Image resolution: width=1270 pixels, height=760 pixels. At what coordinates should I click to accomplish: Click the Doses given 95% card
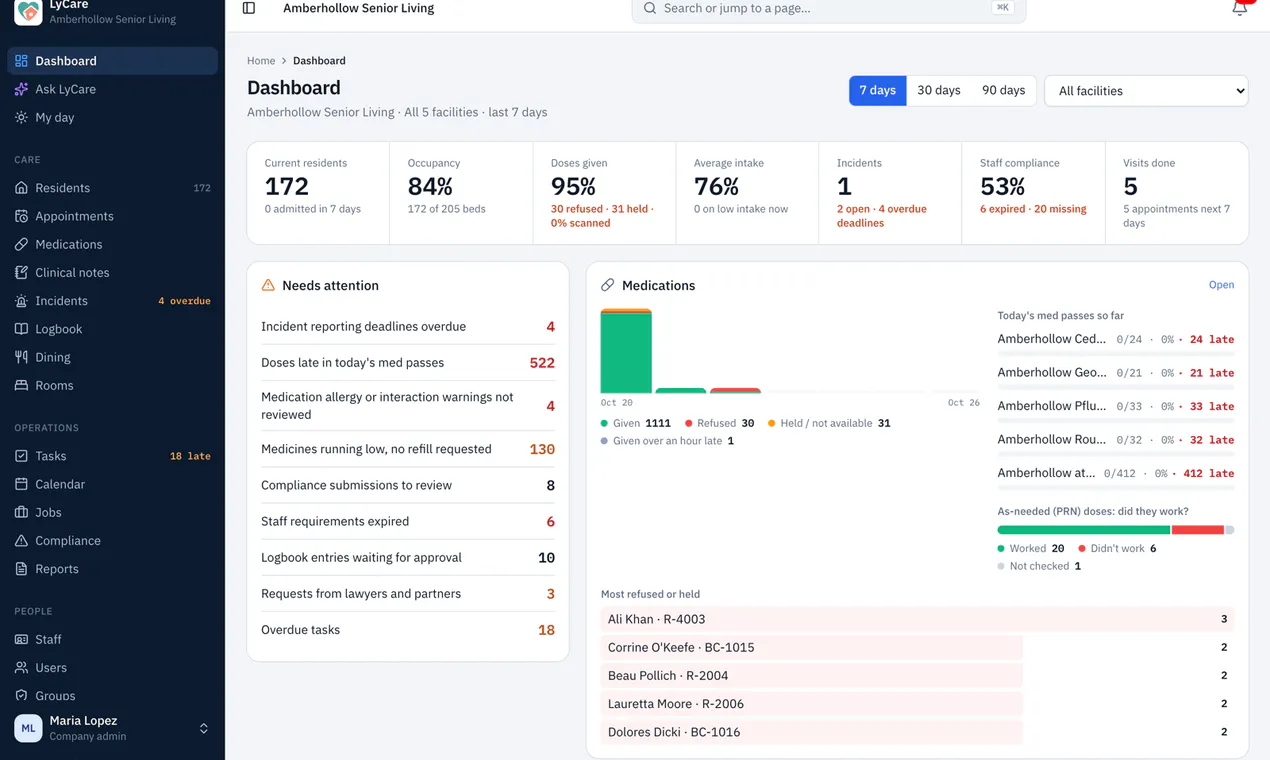click(x=604, y=193)
